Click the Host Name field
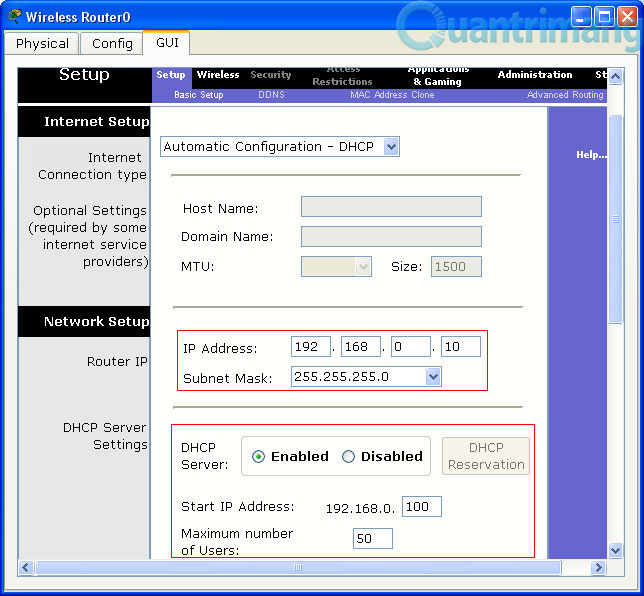644x596 pixels. (x=391, y=207)
